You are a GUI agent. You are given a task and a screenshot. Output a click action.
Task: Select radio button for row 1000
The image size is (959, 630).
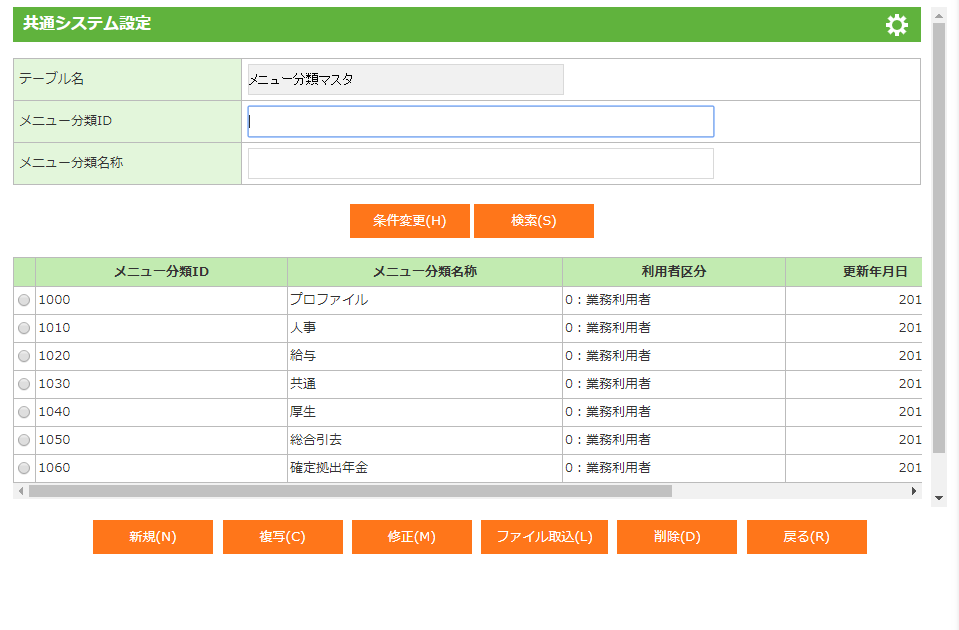click(24, 300)
